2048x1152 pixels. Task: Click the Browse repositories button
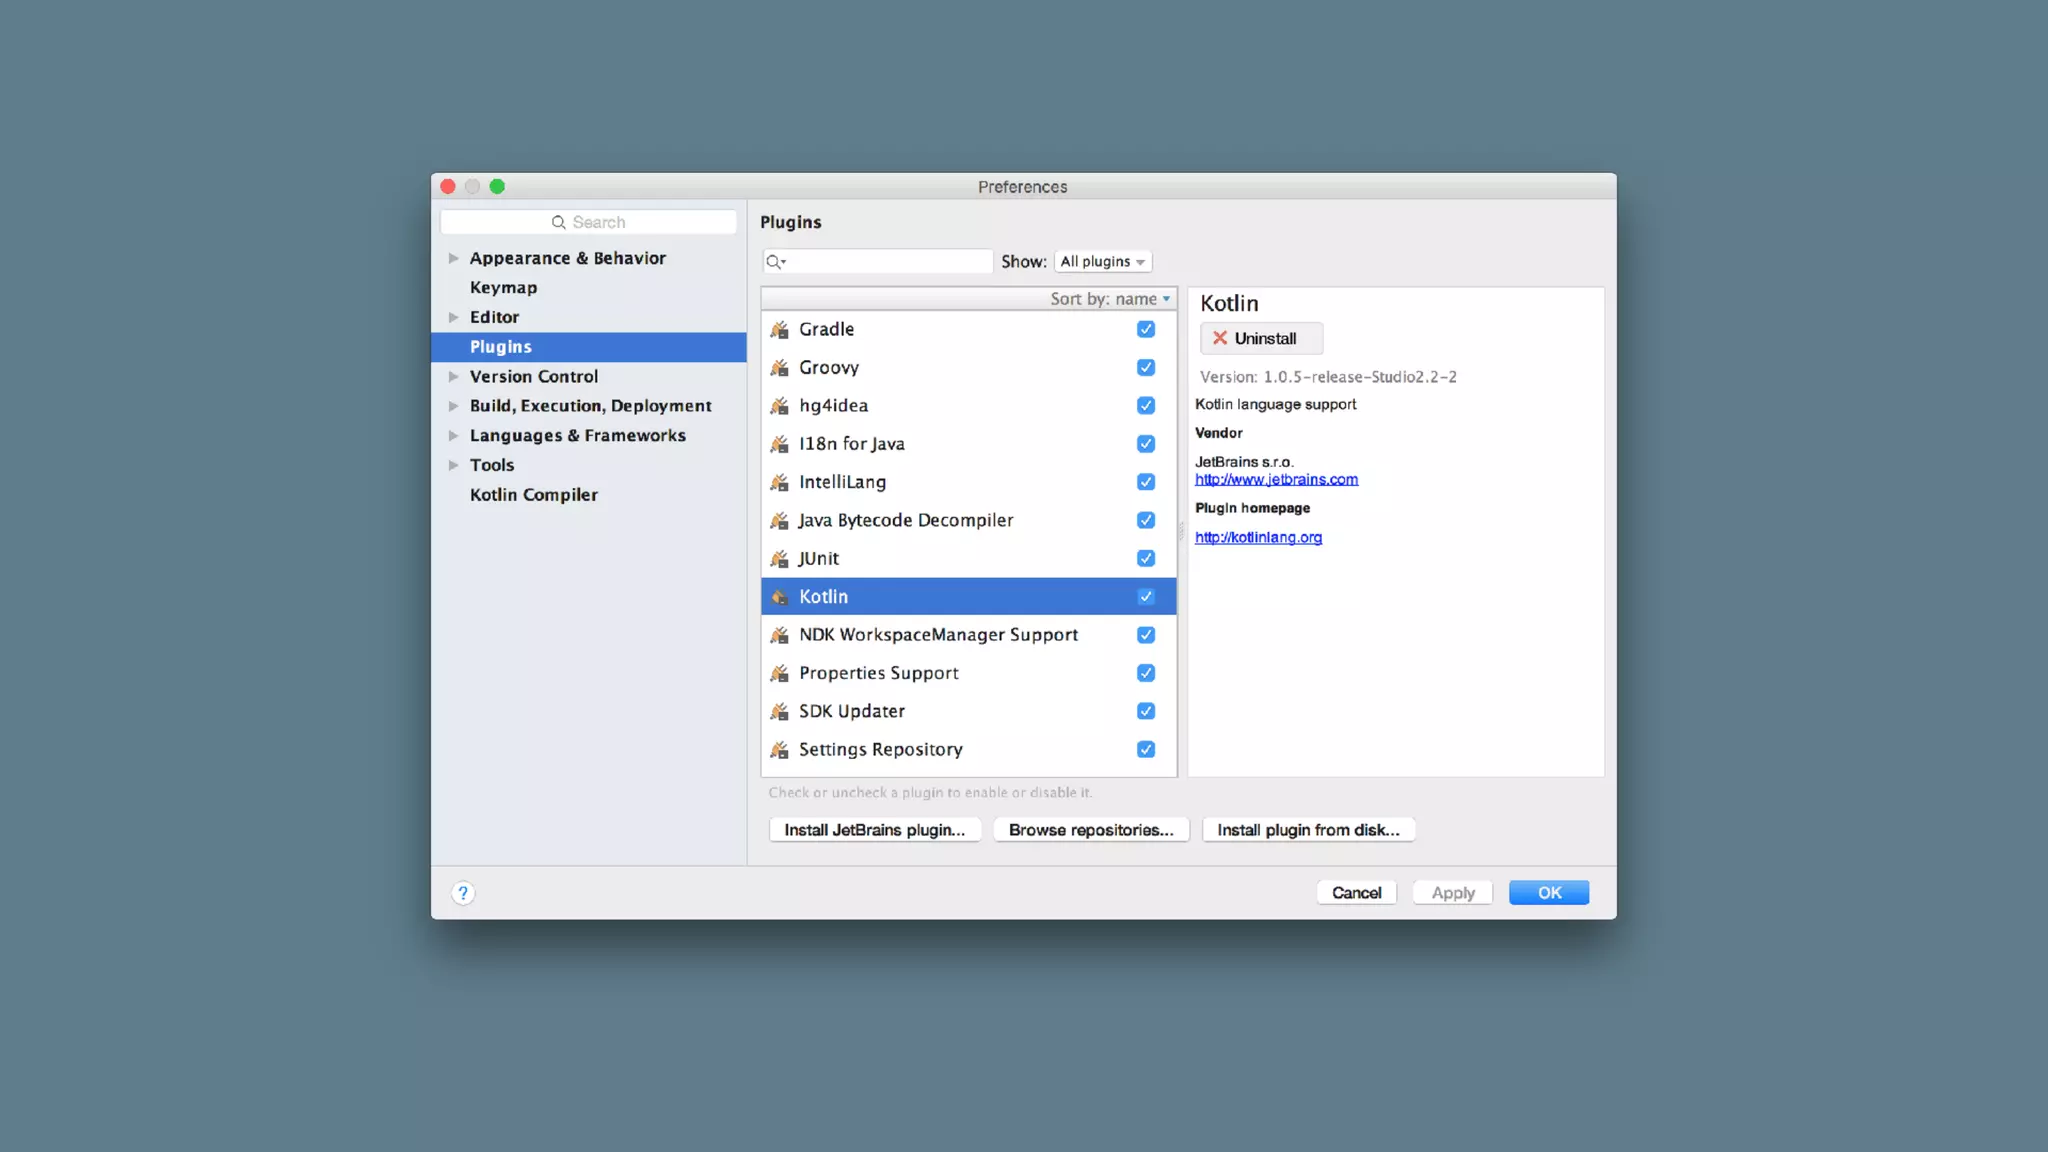coord(1090,830)
